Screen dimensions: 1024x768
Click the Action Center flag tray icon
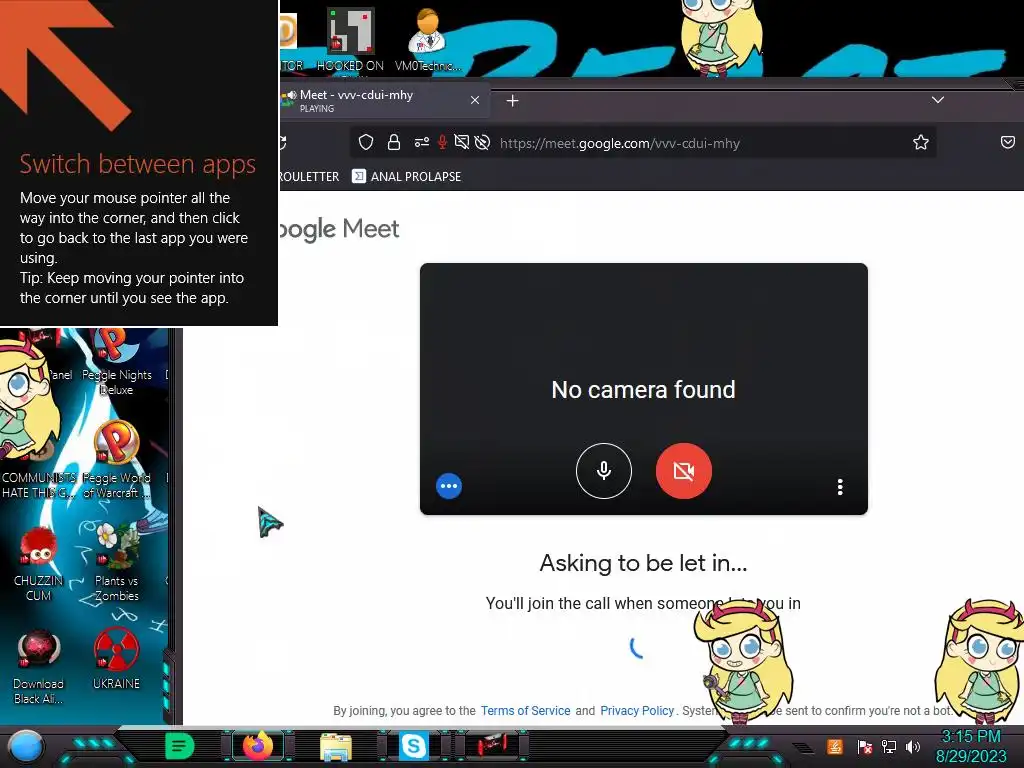[865, 746]
